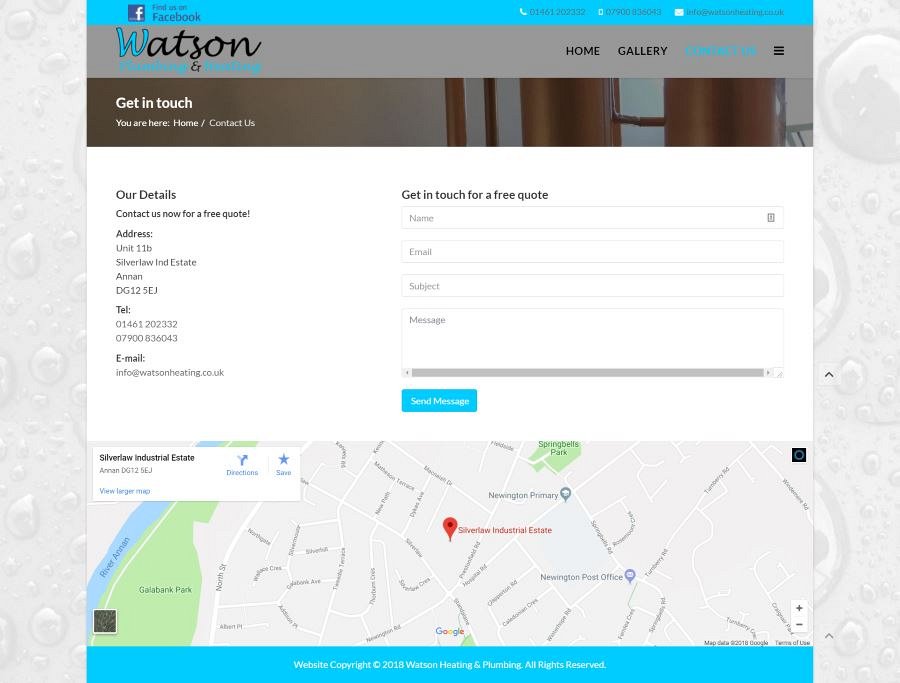
Task: Click the Find us on Facebook icon
Action: (164, 12)
